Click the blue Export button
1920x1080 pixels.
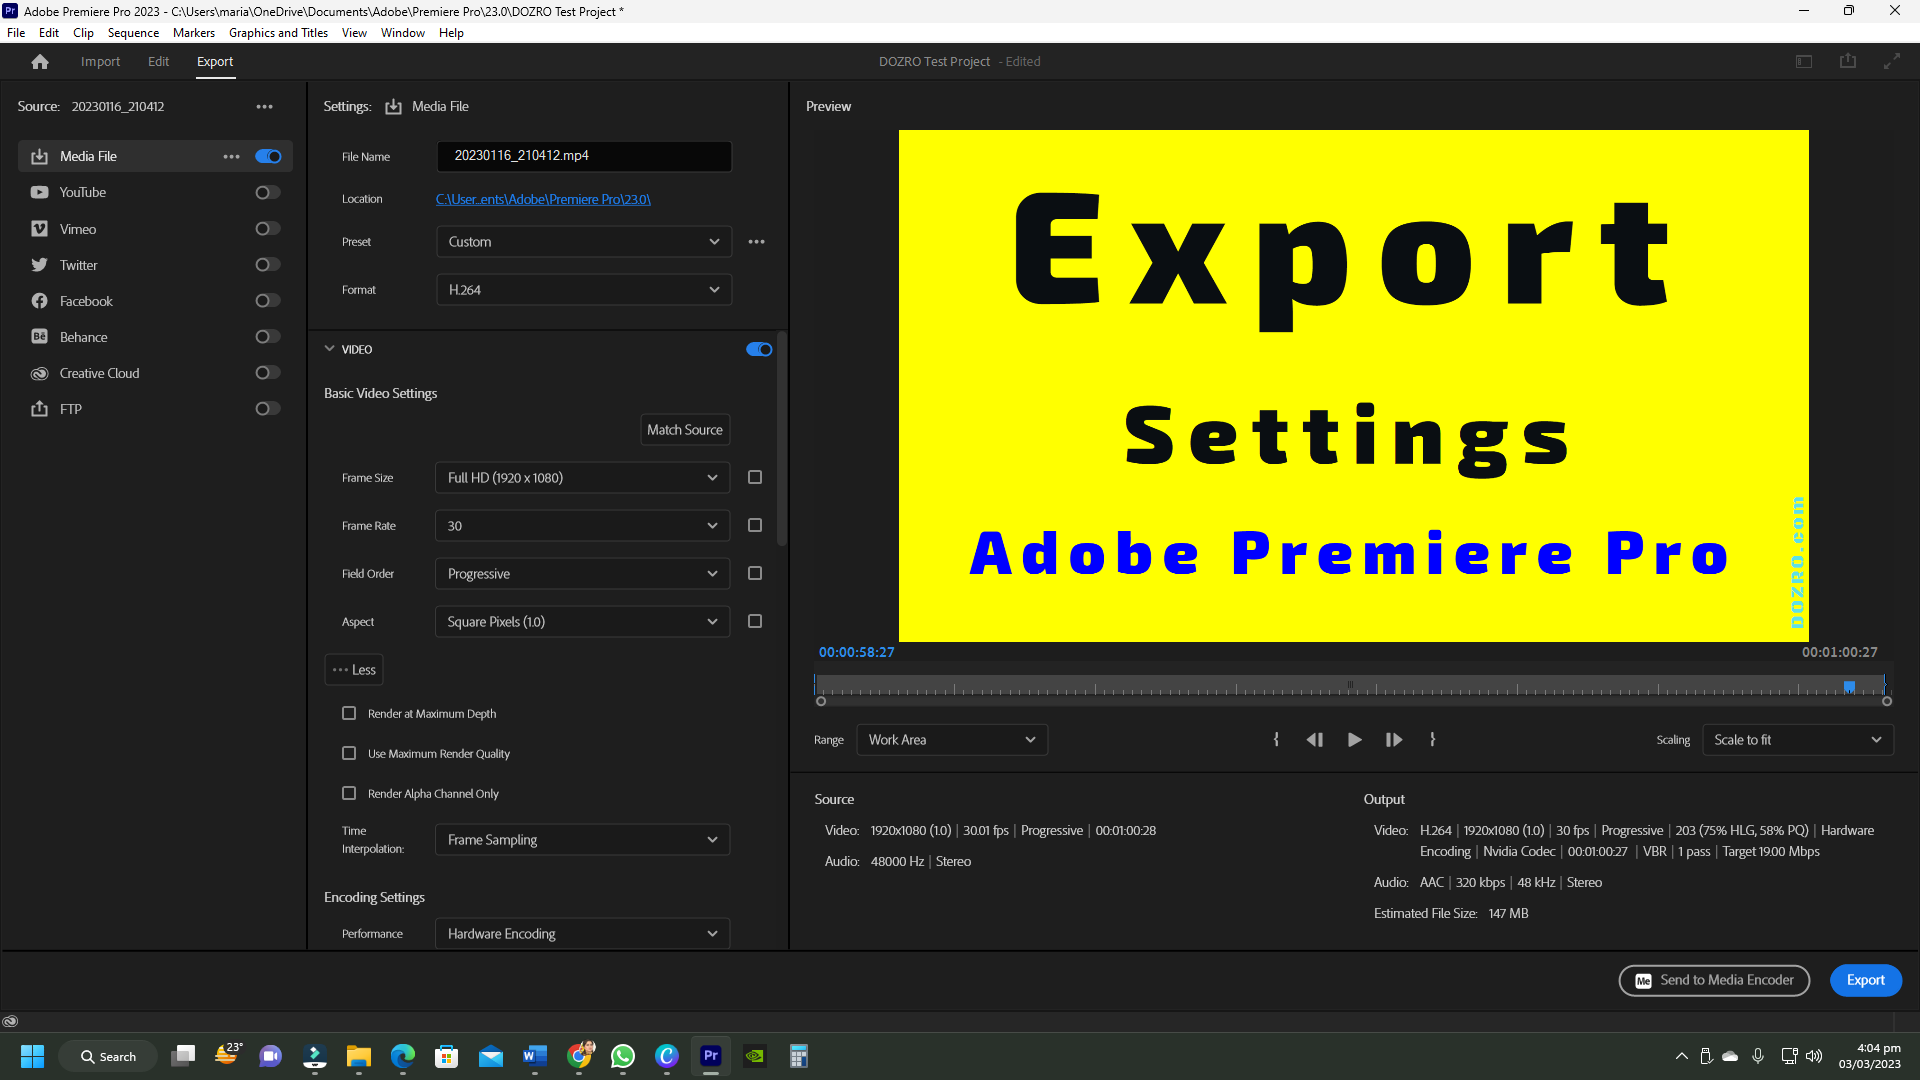click(1865, 980)
